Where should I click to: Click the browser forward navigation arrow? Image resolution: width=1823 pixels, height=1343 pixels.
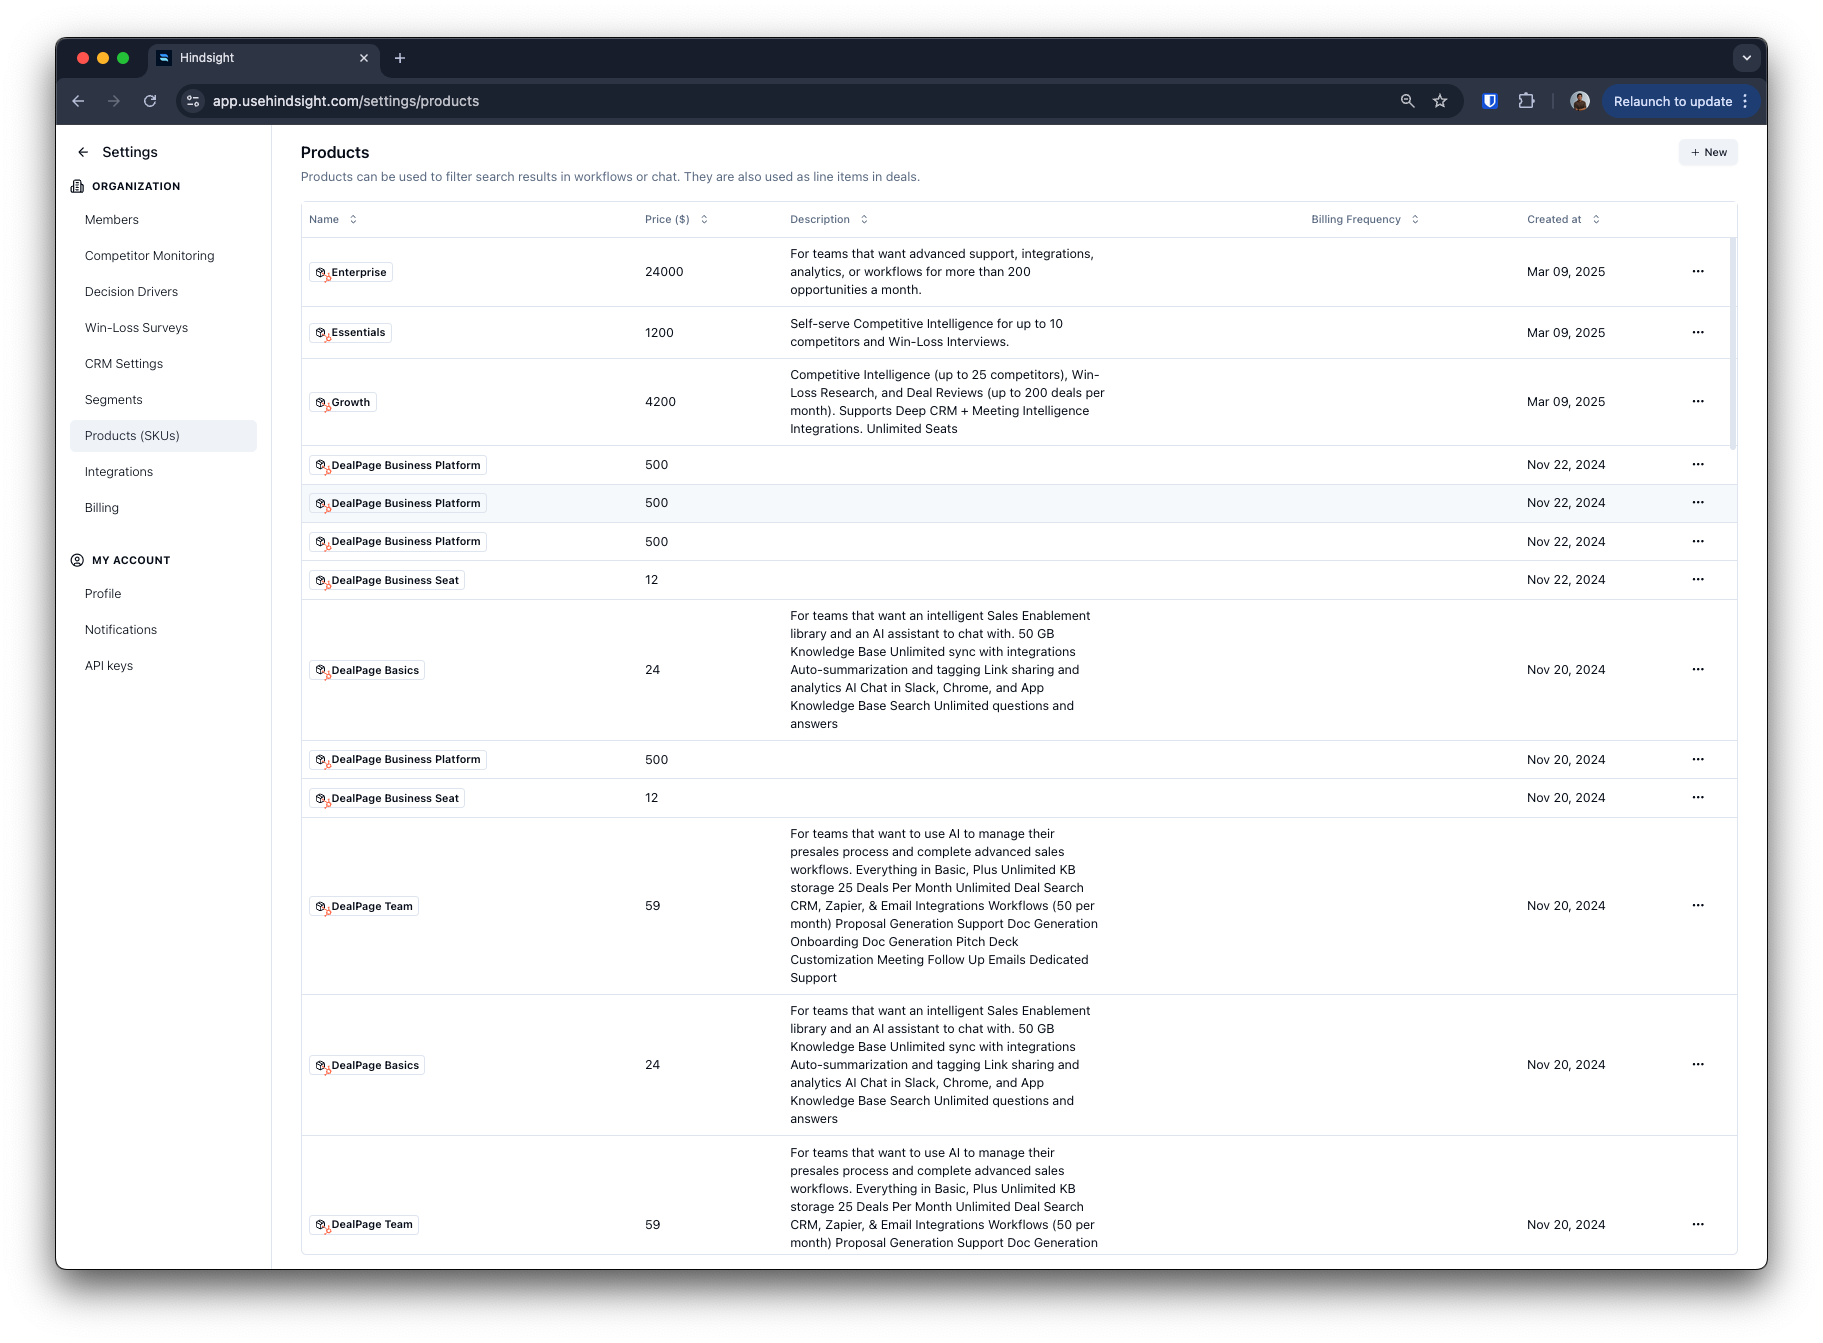tap(114, 101)
